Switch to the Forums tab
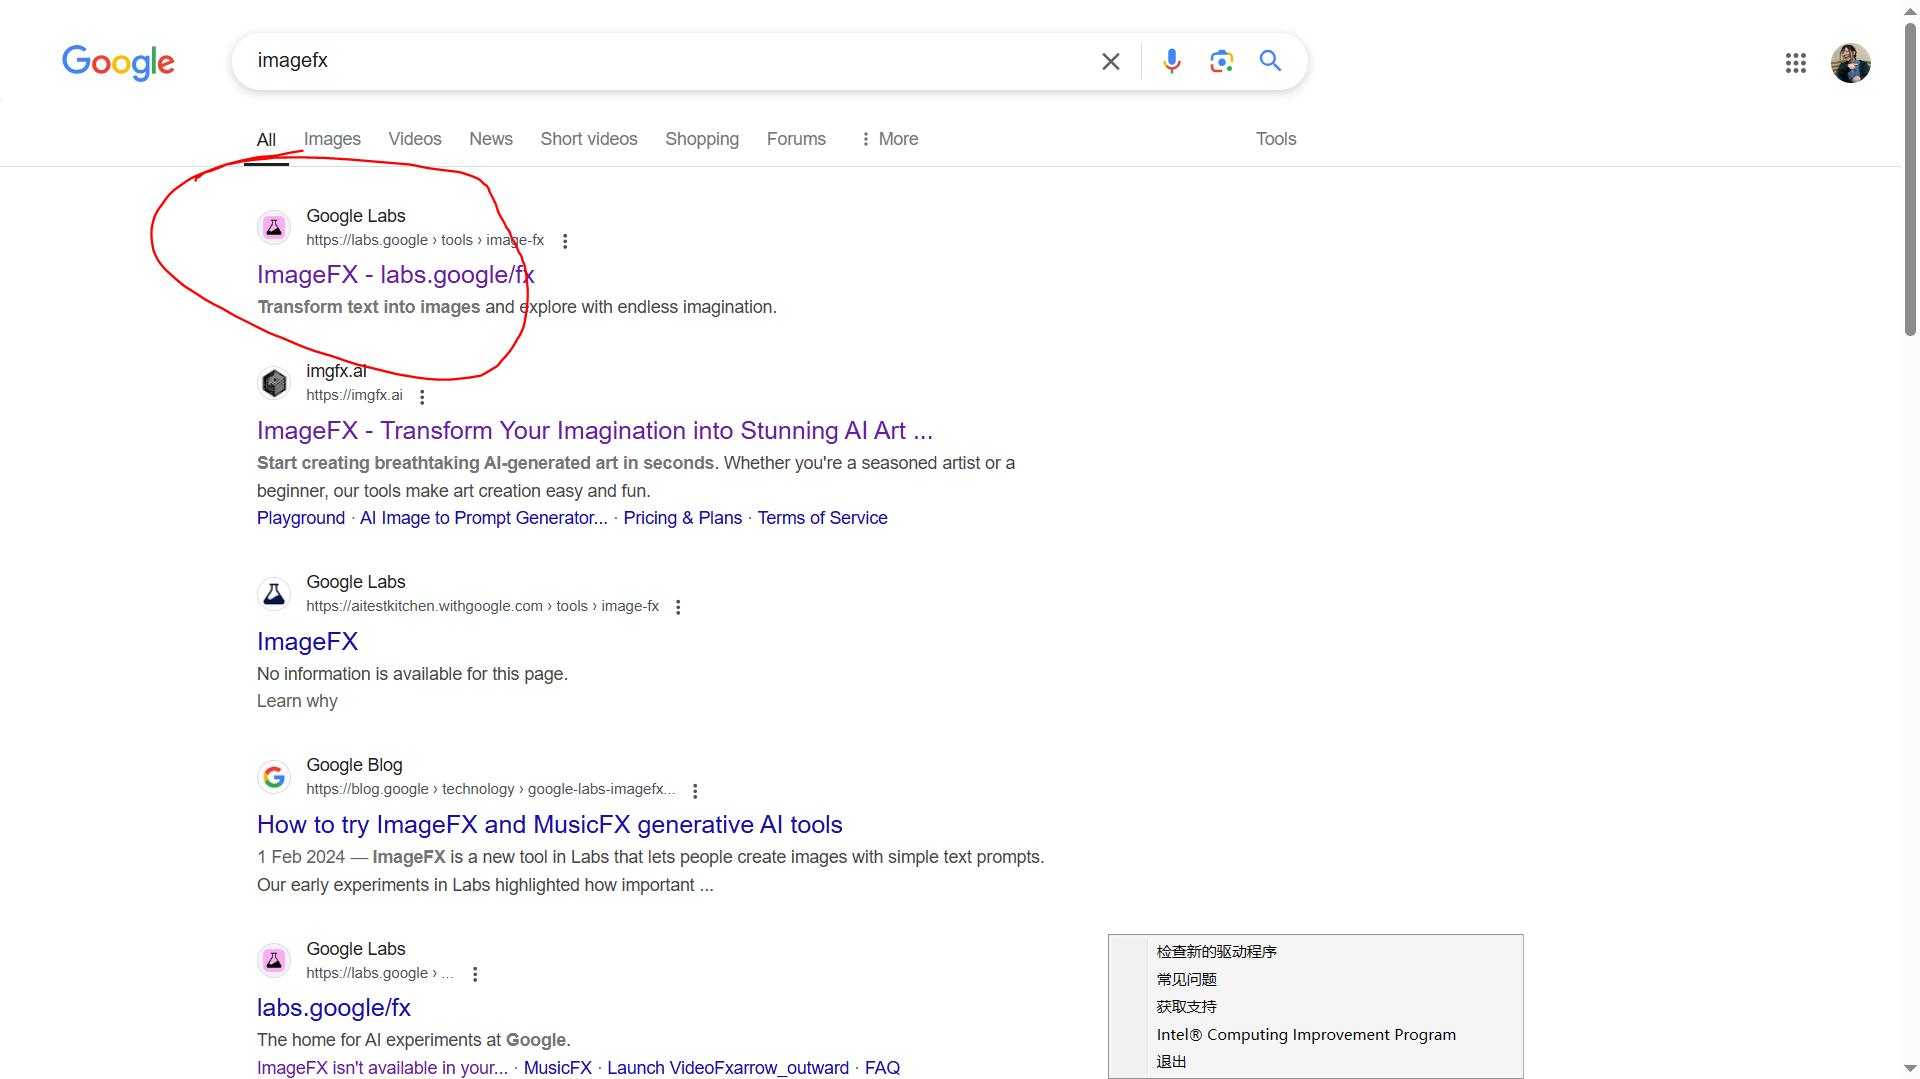The image size is (1920, 1079). click(x=796, y=139)
